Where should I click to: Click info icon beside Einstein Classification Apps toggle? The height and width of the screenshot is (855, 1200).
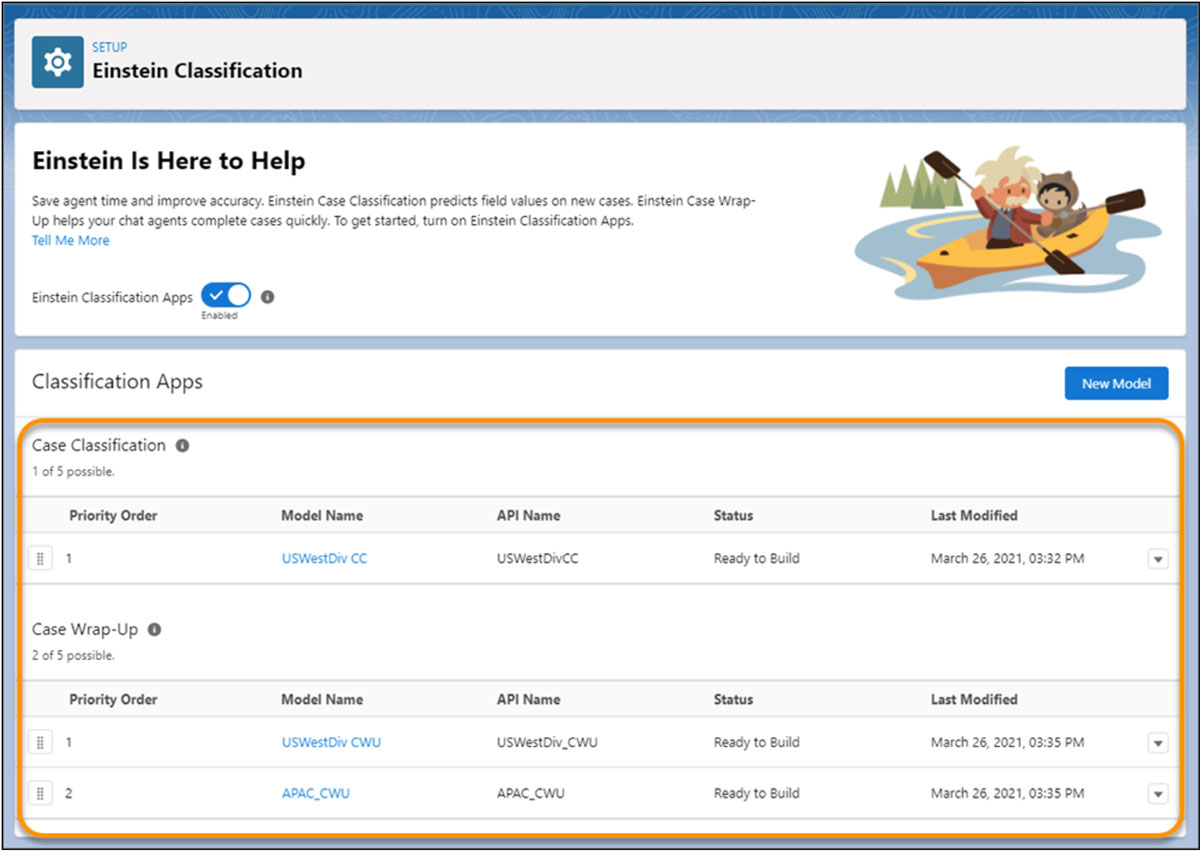267,297
